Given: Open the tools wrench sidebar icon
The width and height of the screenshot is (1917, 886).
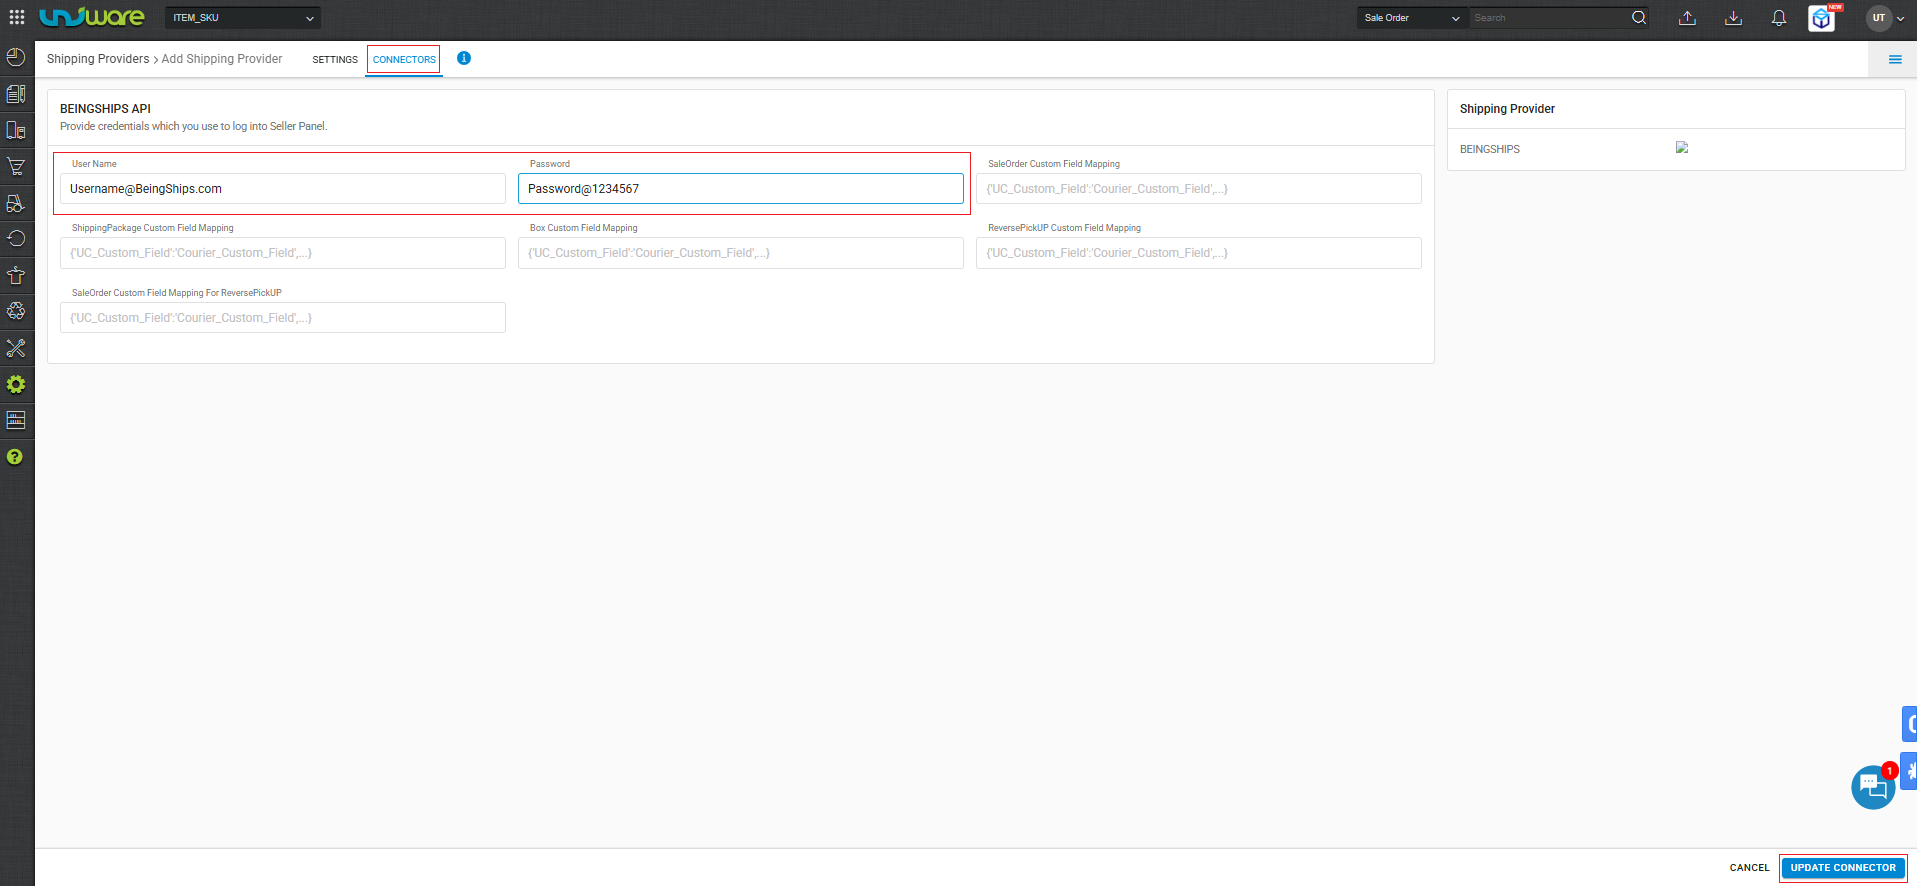Looking at the screenshot, I should tap(16, 348).
